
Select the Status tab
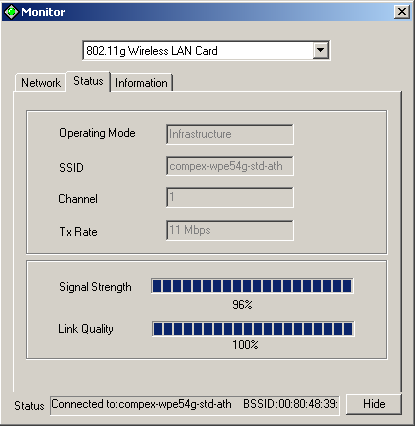pos(88,81)
